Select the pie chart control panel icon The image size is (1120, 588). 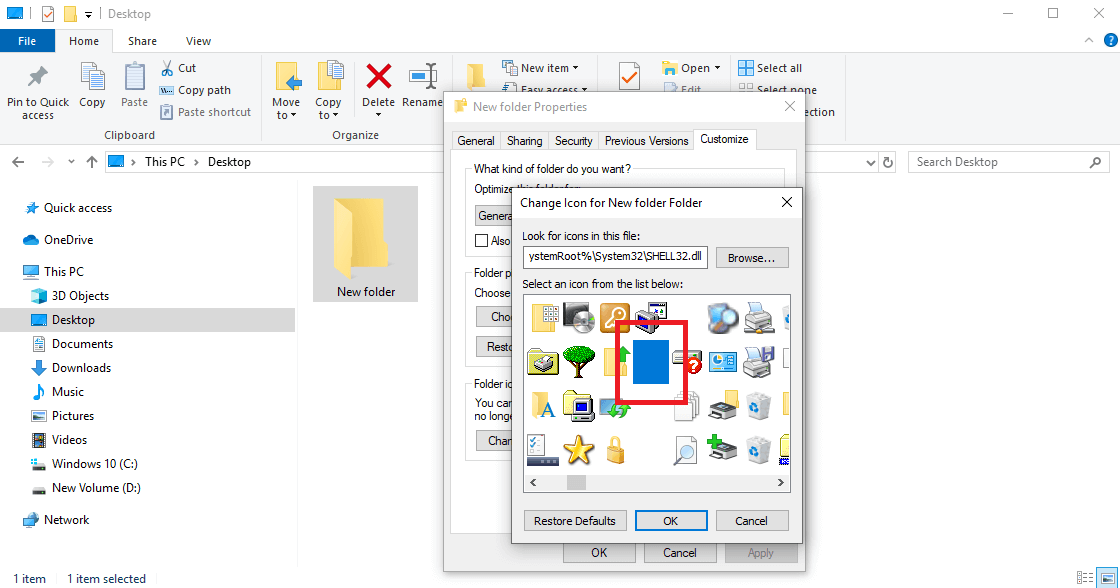(722, 362)
